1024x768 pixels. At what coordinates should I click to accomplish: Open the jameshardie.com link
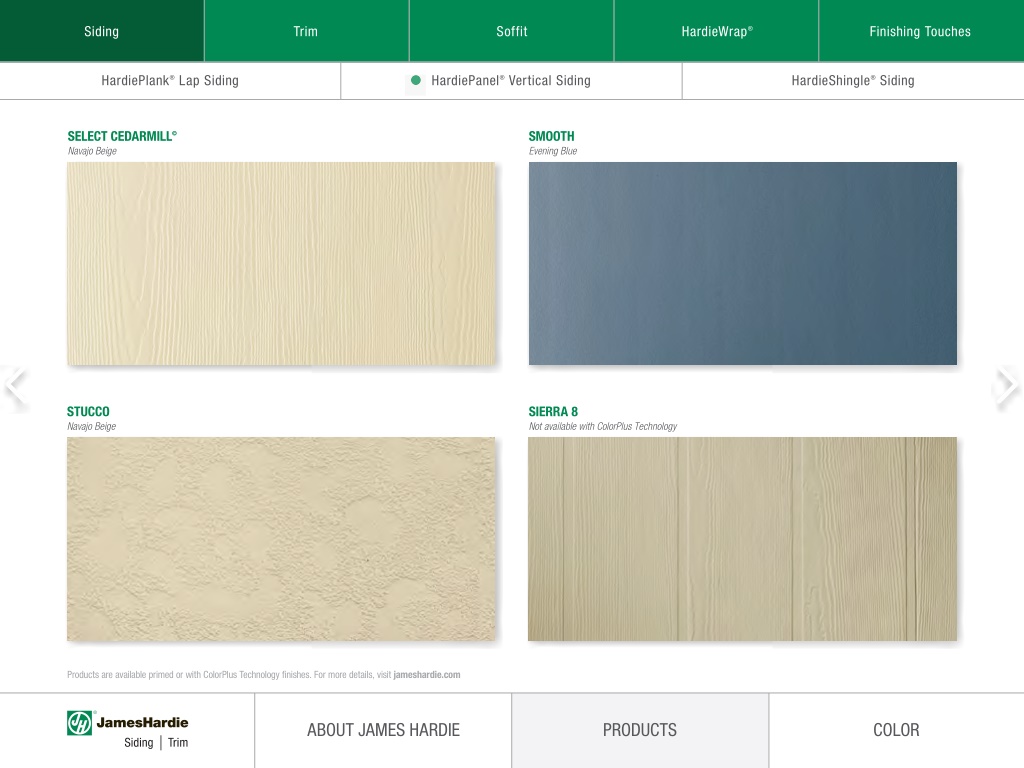426,675
